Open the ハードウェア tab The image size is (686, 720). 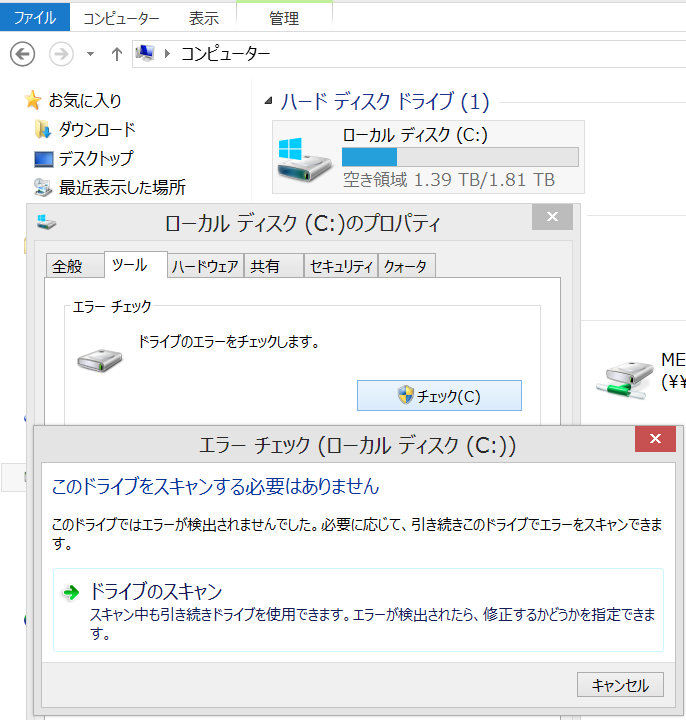click(x=205, y=266)
